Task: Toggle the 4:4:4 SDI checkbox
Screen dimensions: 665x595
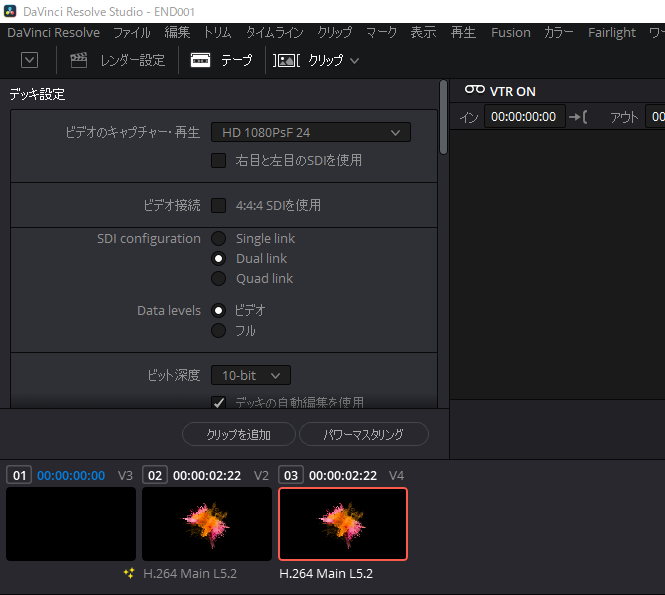Action: click(x=218, y=205)
